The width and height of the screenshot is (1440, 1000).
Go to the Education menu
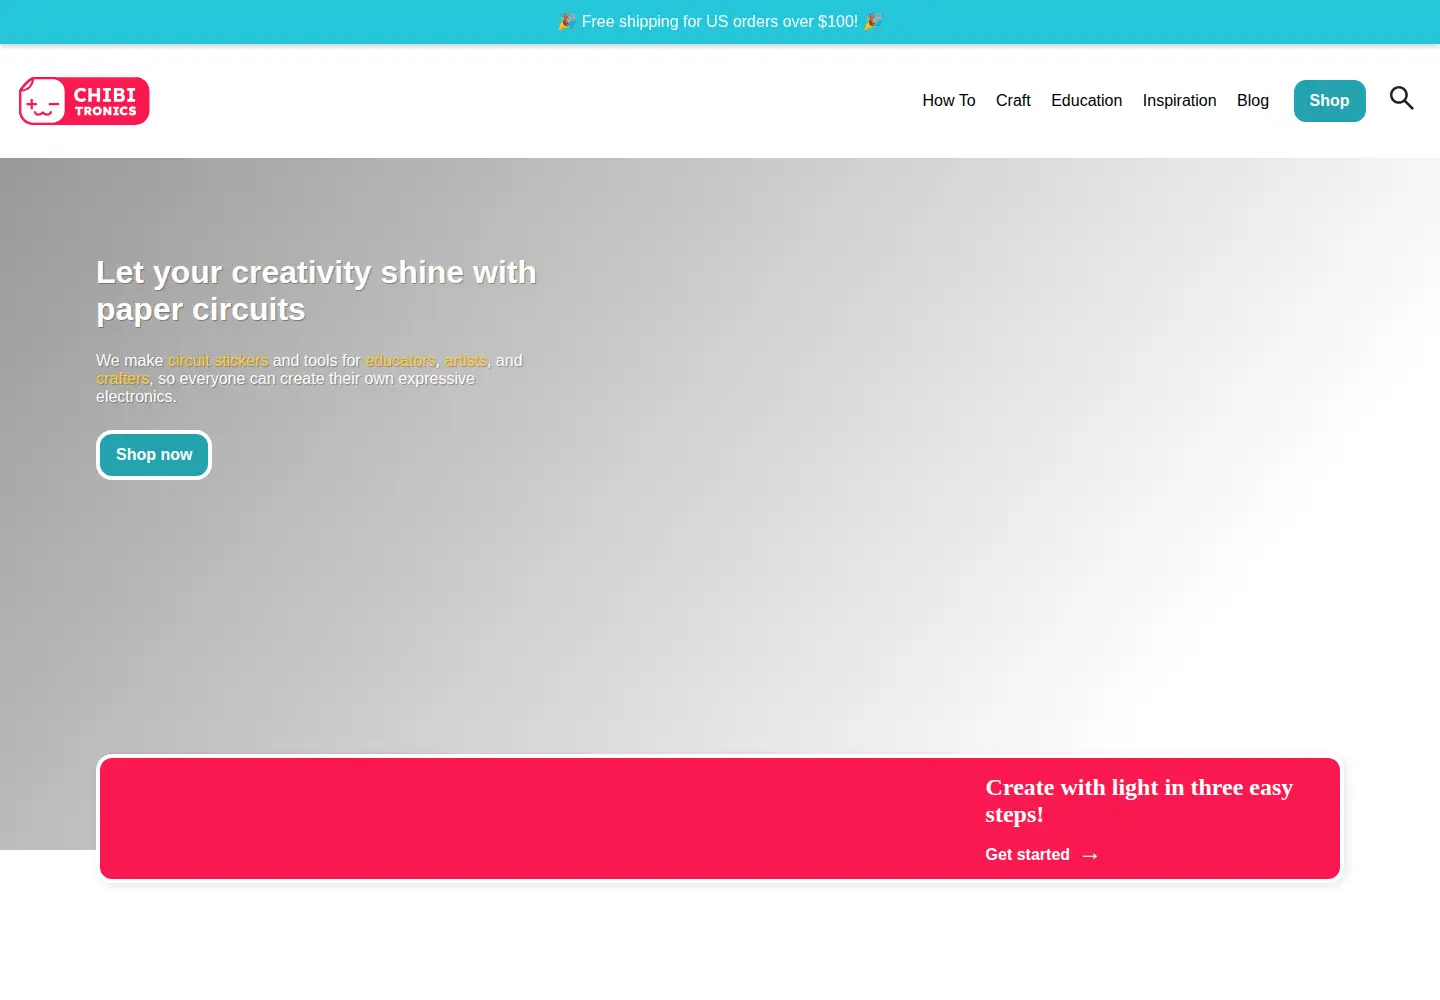pos(1086,101)
